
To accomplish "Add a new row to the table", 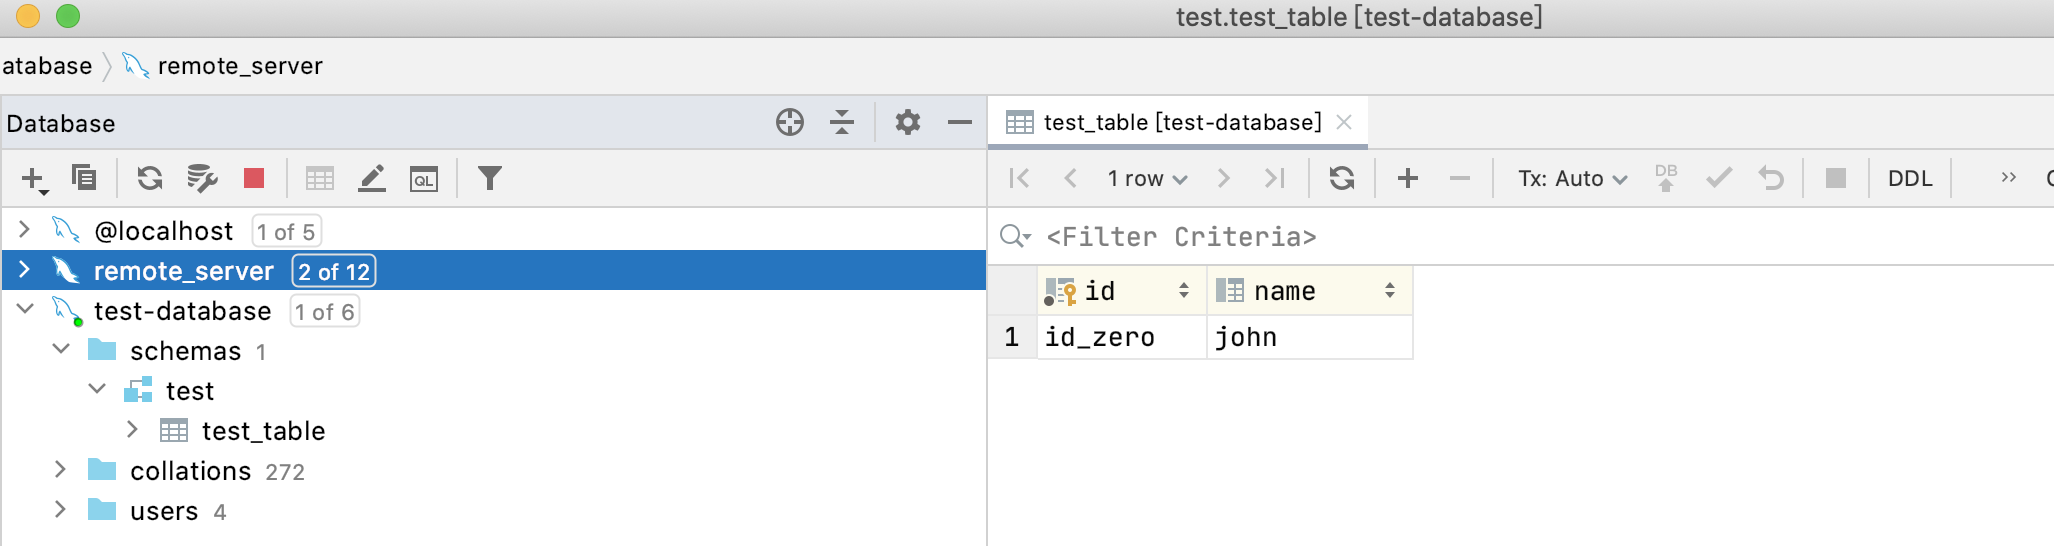I will coord(1407,178).
